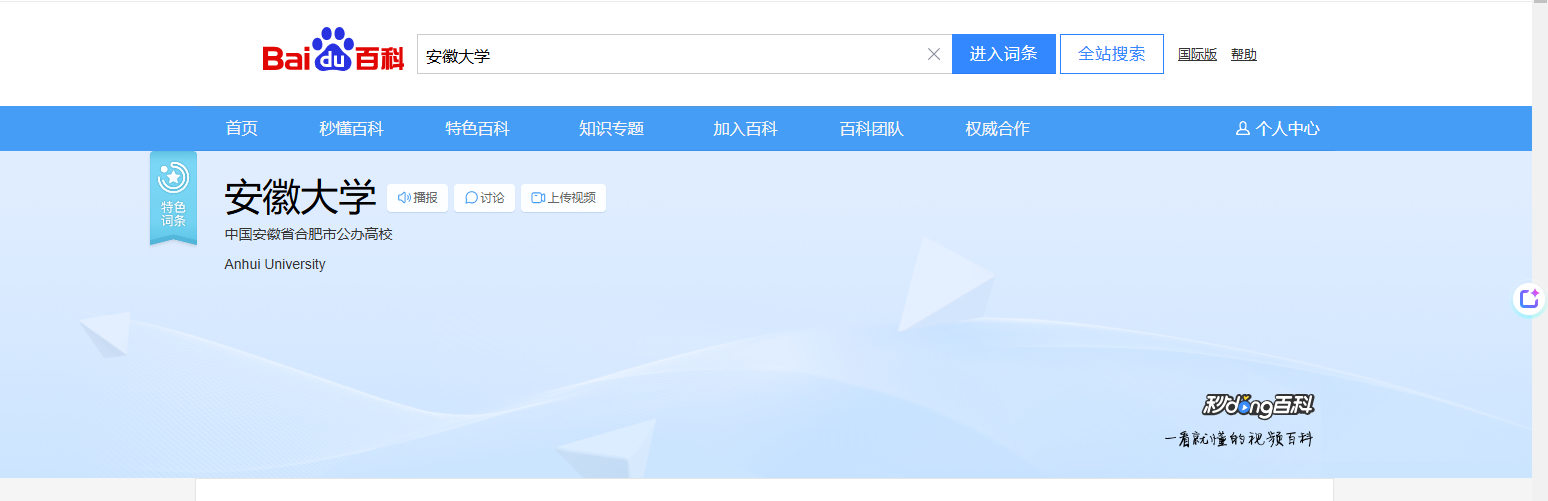Open 个人中心 user profile

point(1277,129)
